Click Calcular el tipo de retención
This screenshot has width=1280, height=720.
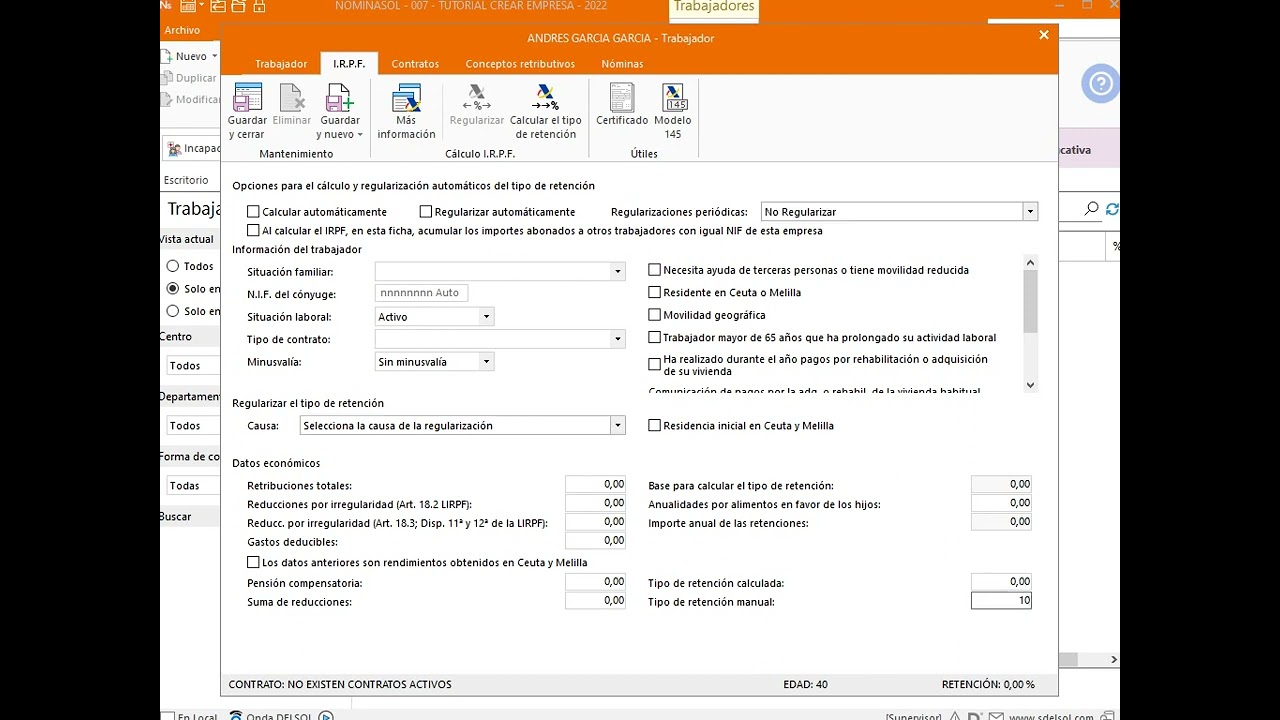(x=545, y=111)
